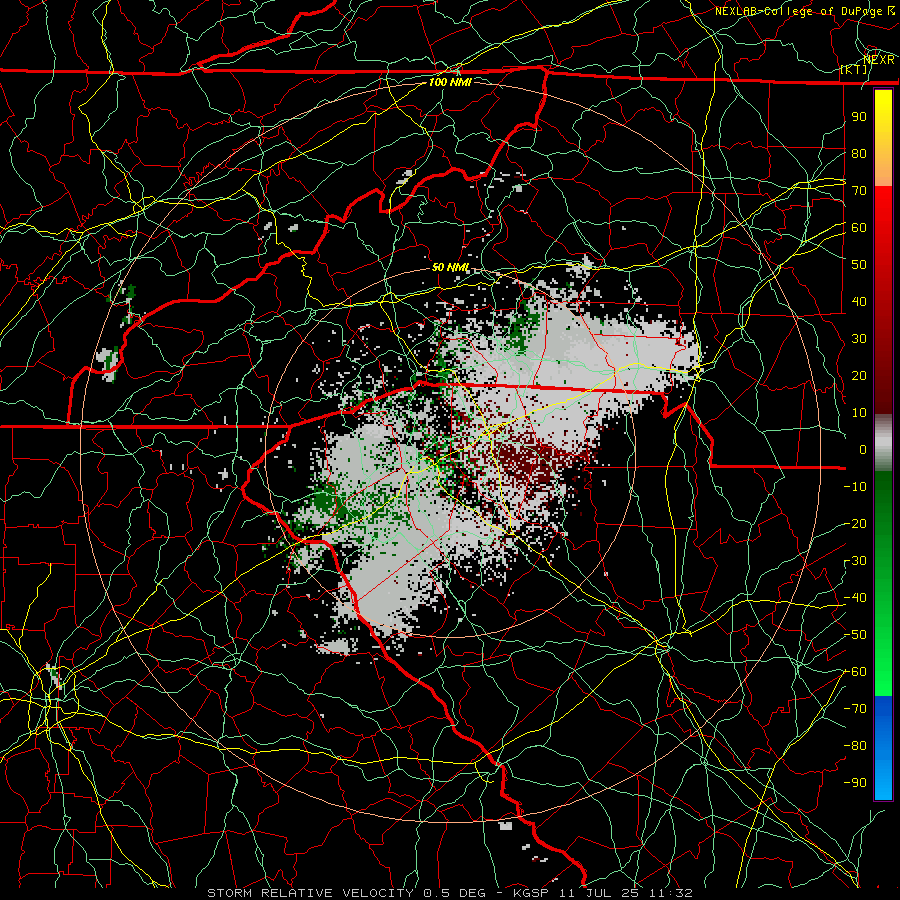Click the 11 JUL 25 date text
The width and height of the screenshot is (900, 900).
[599, 893]
